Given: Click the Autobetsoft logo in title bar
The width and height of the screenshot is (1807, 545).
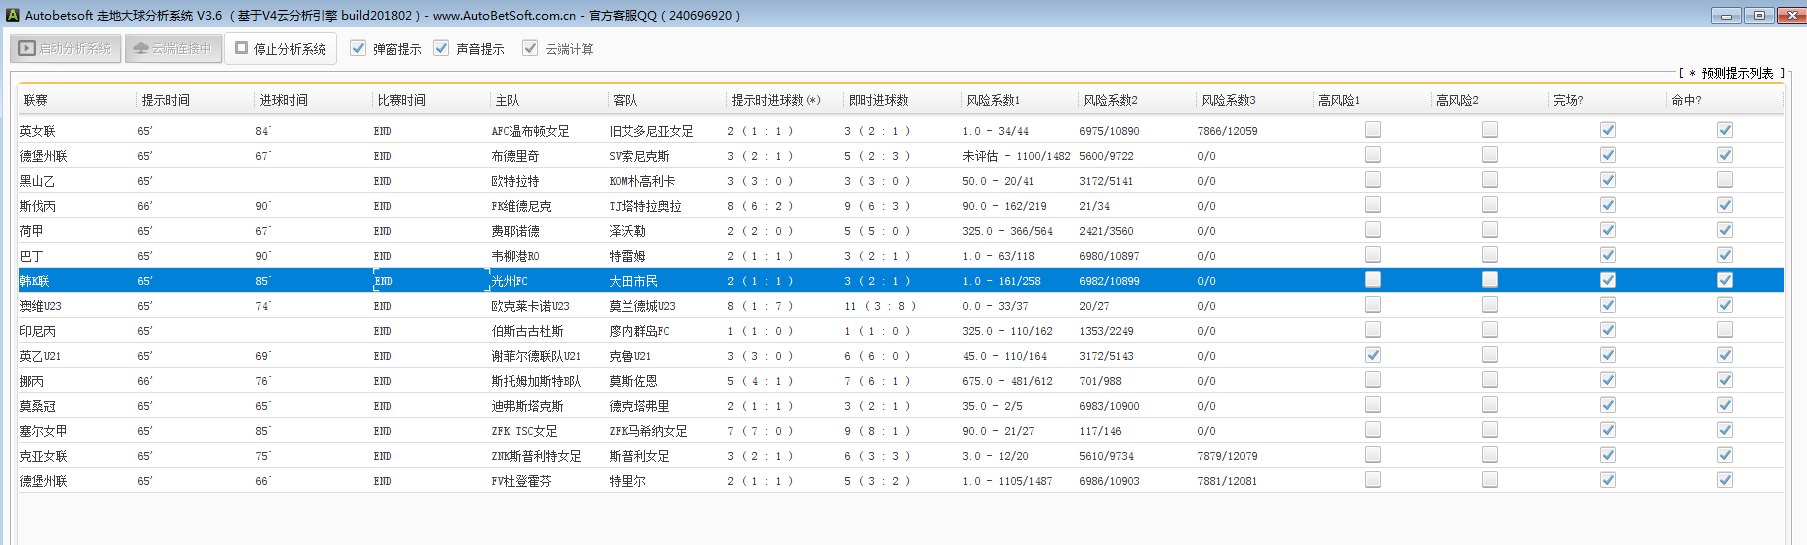Looking at the screenshot, I should point(13,15).
